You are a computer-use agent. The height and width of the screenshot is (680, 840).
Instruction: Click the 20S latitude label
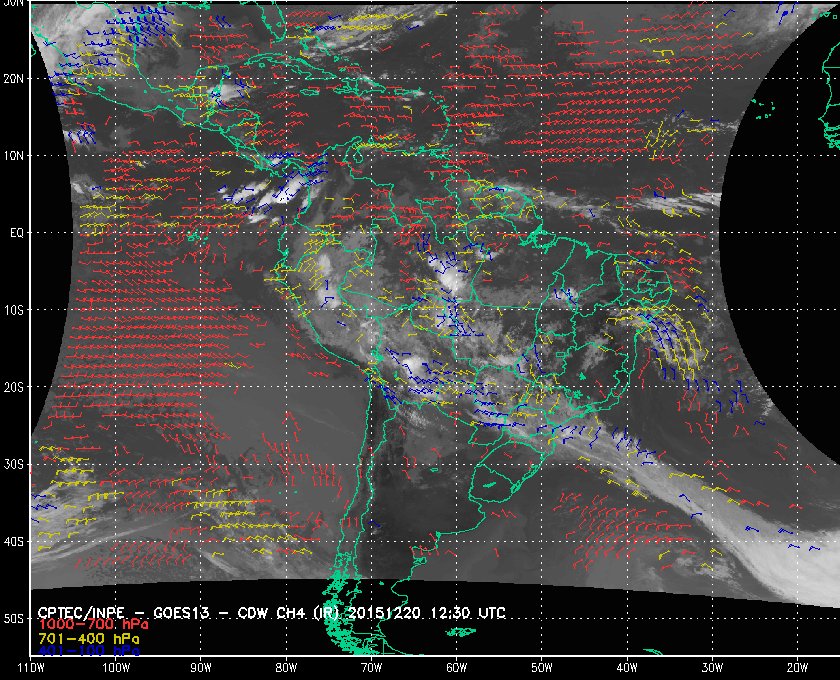pyautogui.click(x=13, y=387)
